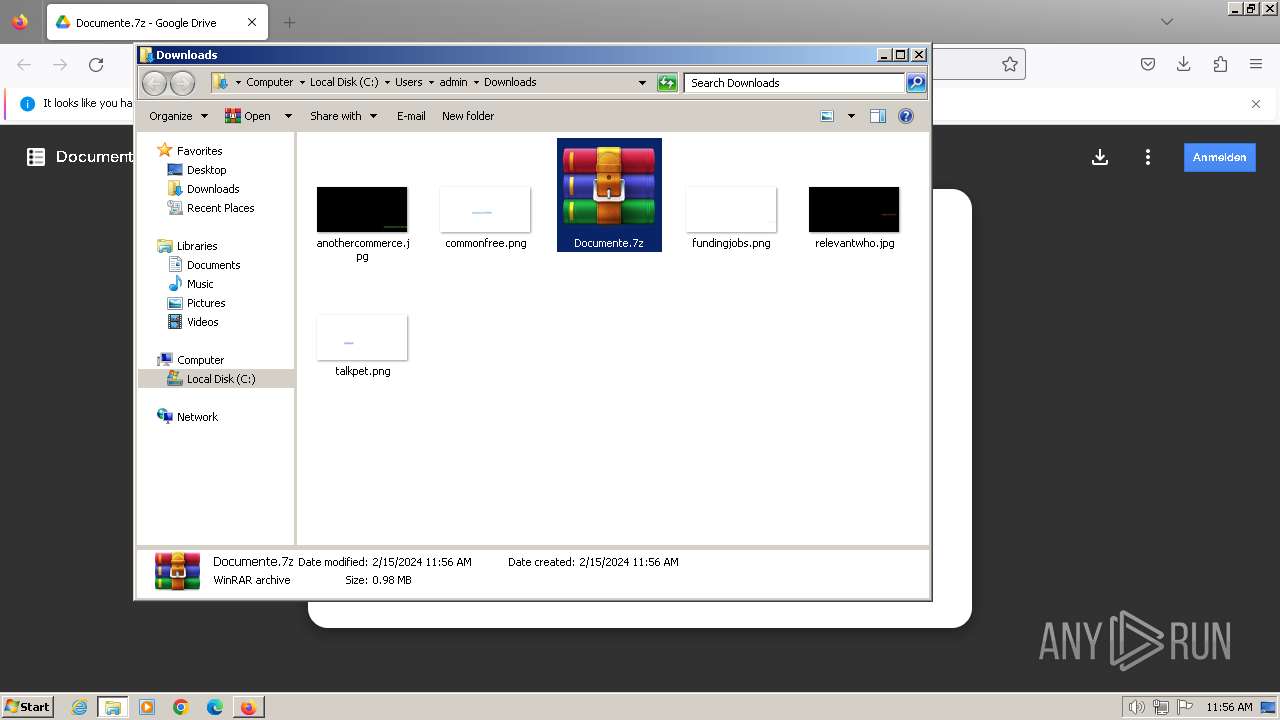Click the Anmelden sign-in button
The image size is (1280, 720).
(x=1219, y=157)
